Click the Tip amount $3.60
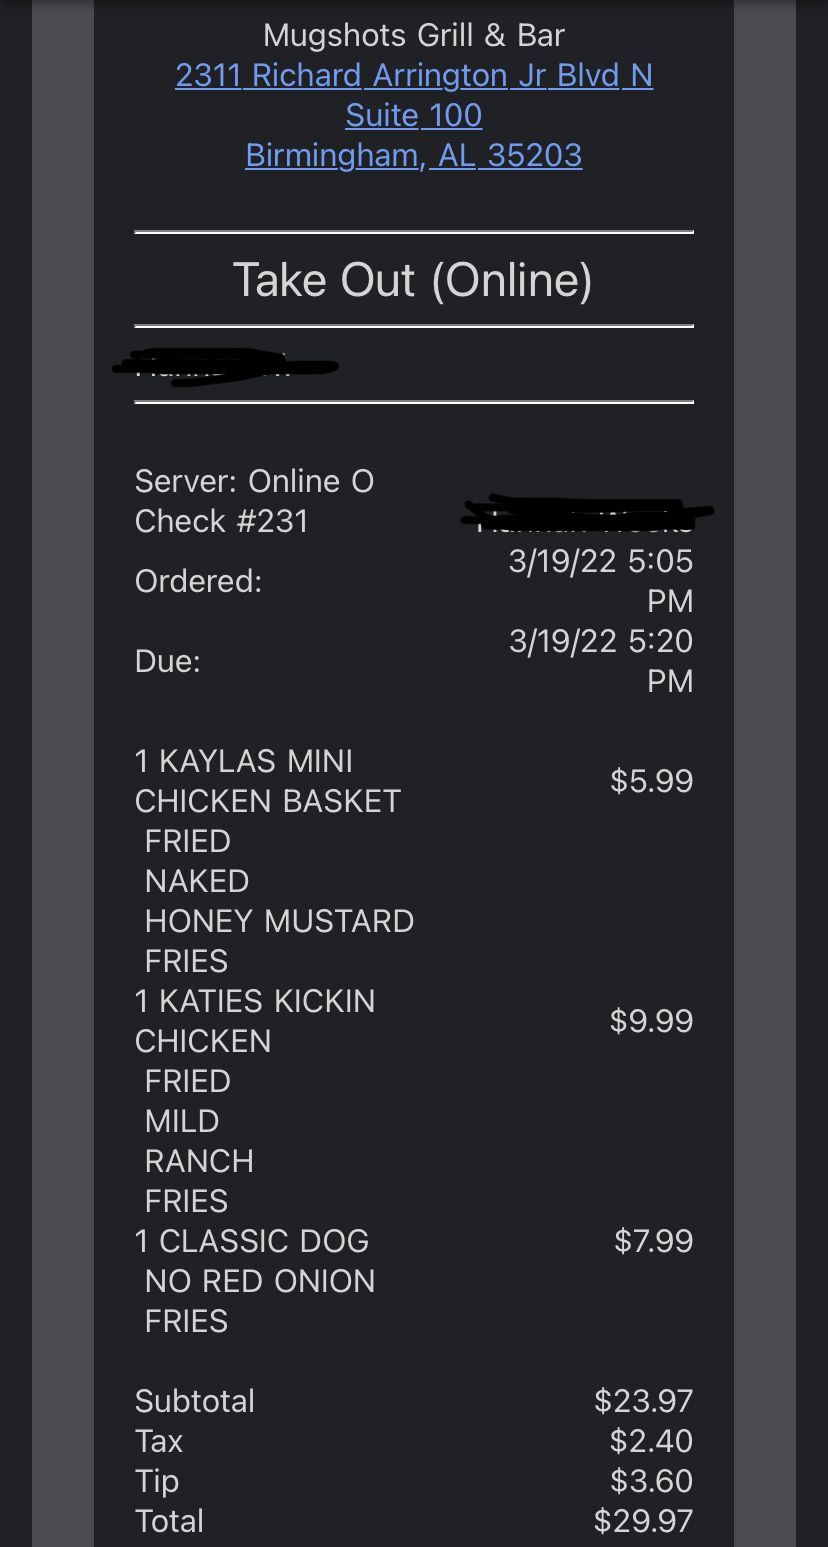Screen dimensions: 828x1547 [651, 1481]
